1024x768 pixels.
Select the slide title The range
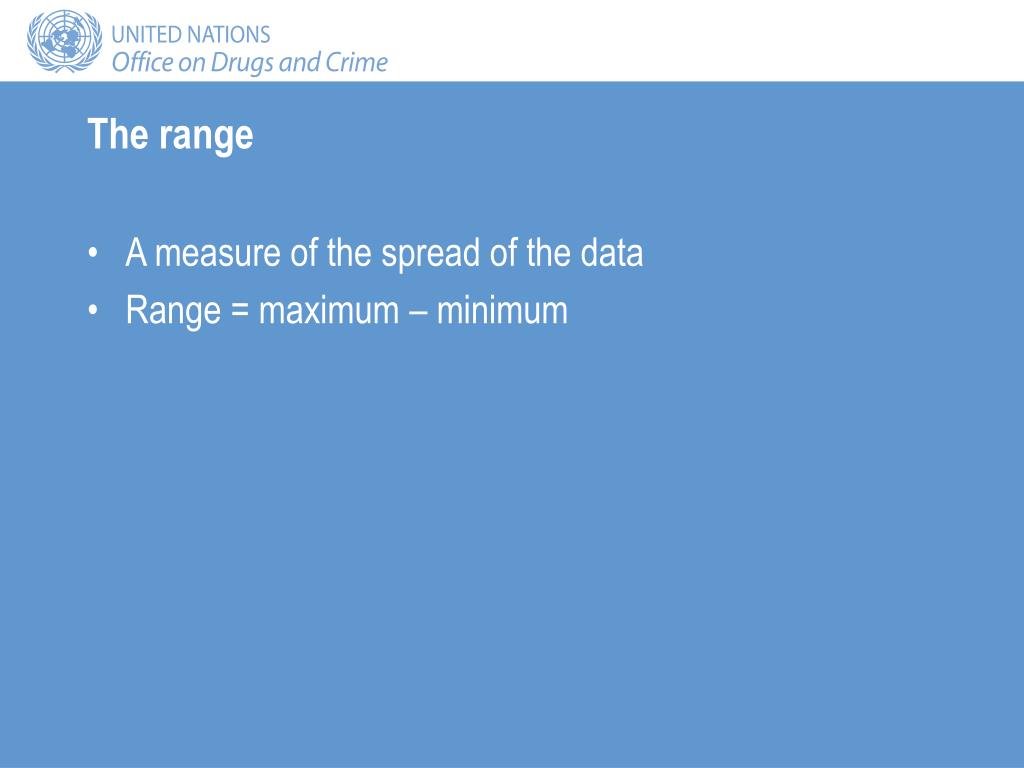pyautogui.click(x=170, y=135)
